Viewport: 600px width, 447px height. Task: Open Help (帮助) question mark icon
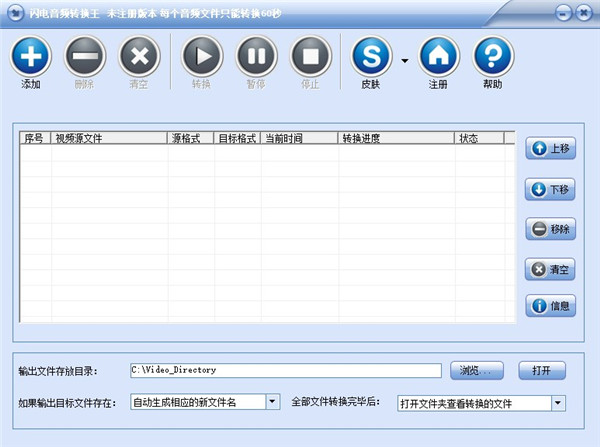point(492,56)
